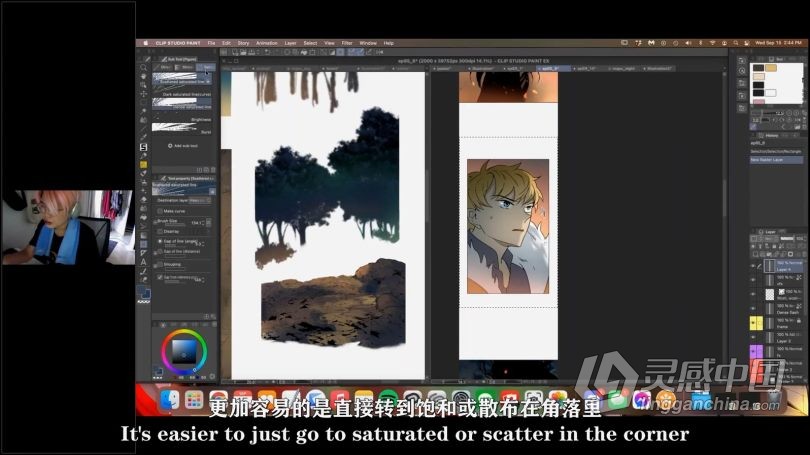Hide the sfx layer eye icon
The height and width of the screenshot is (455, 810).
coord(753,280)
